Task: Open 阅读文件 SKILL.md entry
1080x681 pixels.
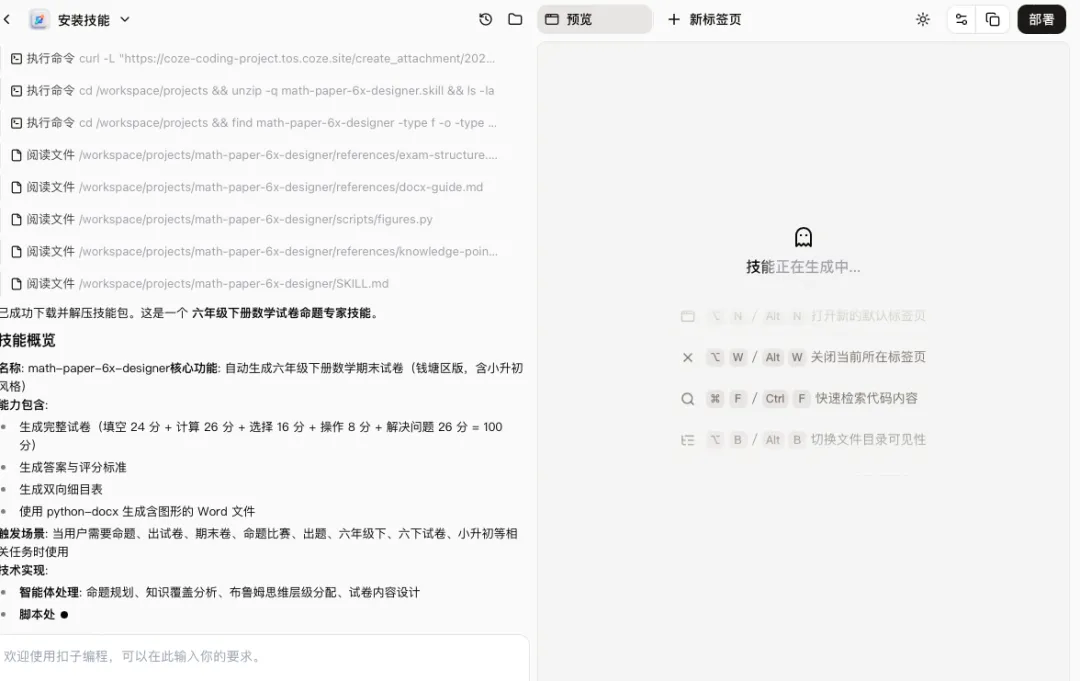Action: (200, 283)
